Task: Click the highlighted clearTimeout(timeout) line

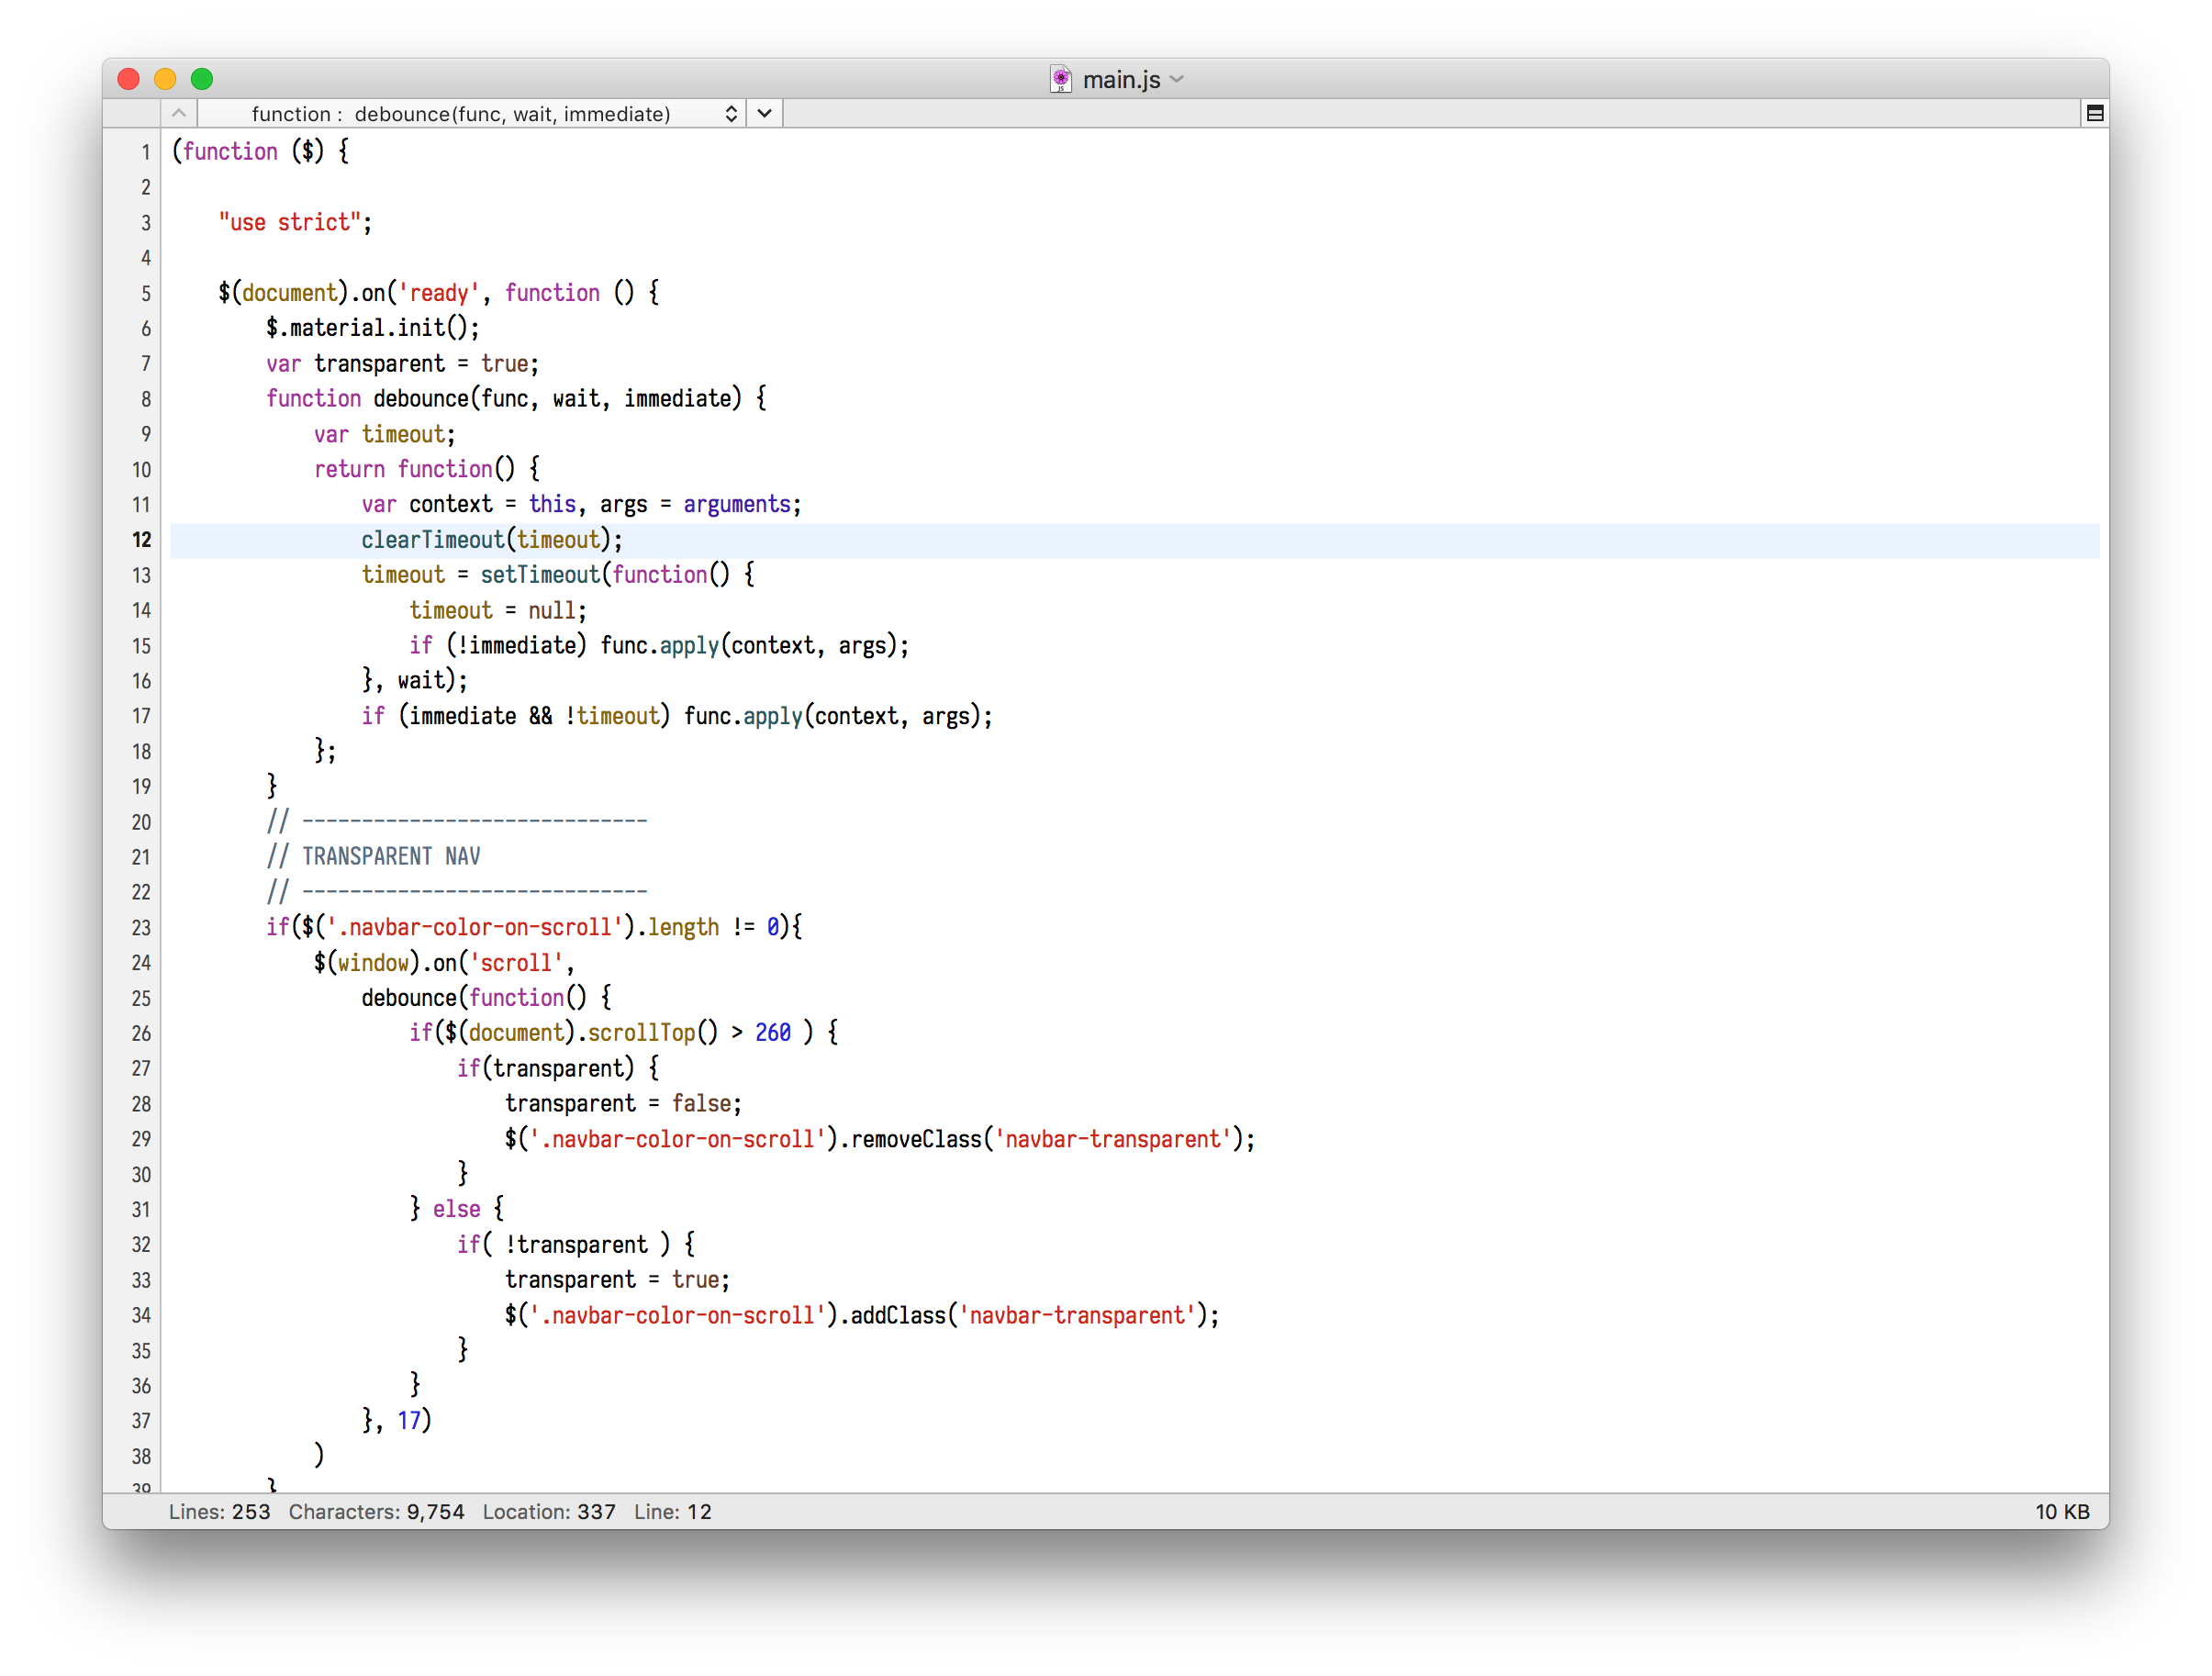Action: pyautogui.click(x=491, y=540)
